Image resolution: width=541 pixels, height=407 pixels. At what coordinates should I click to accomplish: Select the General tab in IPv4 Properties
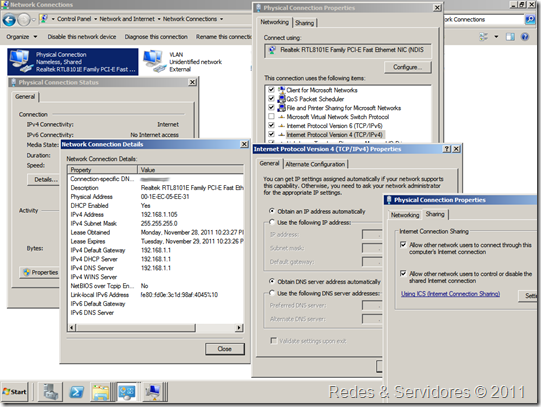tap(269, 163)
